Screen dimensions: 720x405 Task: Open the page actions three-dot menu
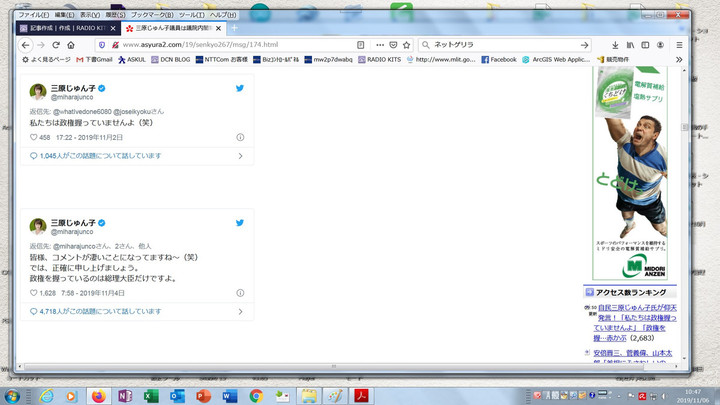pos(380,45)
